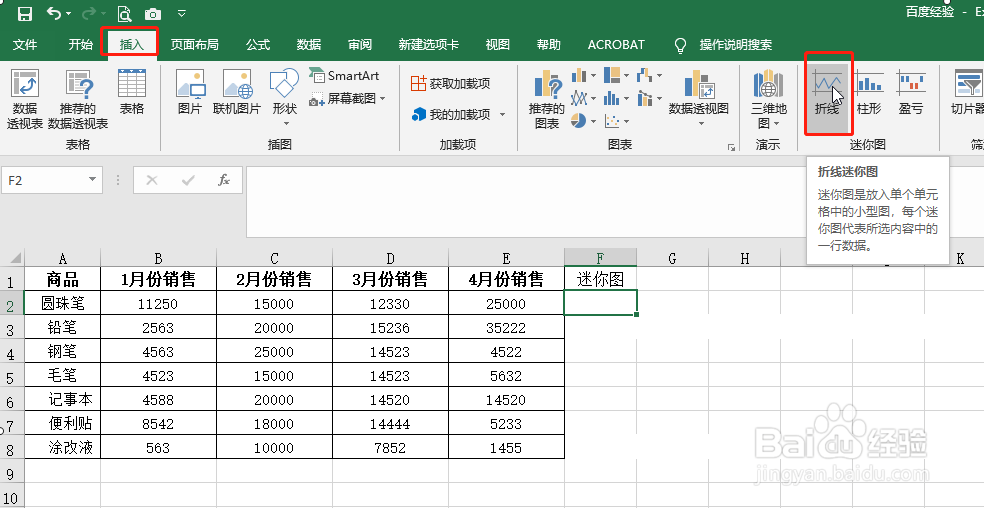
Task: Expand the 我的加载项 dropdown arrow
Action: pos(502,114)
